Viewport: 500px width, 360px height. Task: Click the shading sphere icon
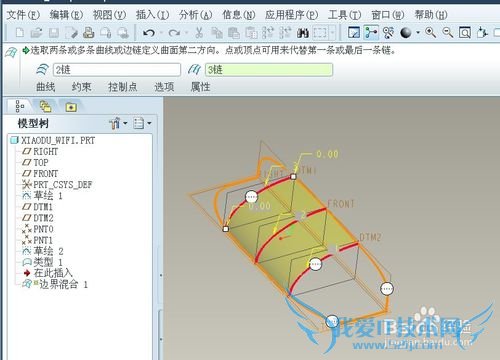(x=406, y=33)
